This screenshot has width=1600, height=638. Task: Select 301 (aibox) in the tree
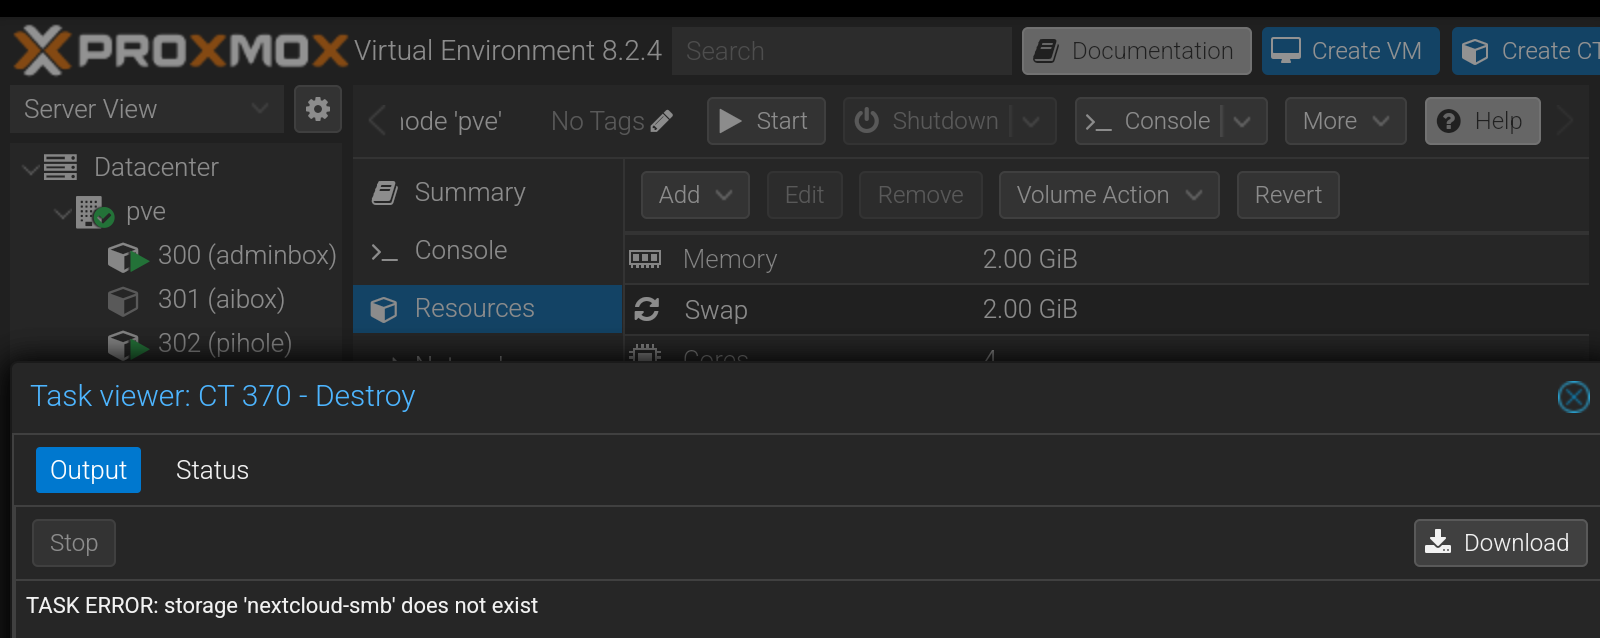pyautogui.click(x=221, y=300)
